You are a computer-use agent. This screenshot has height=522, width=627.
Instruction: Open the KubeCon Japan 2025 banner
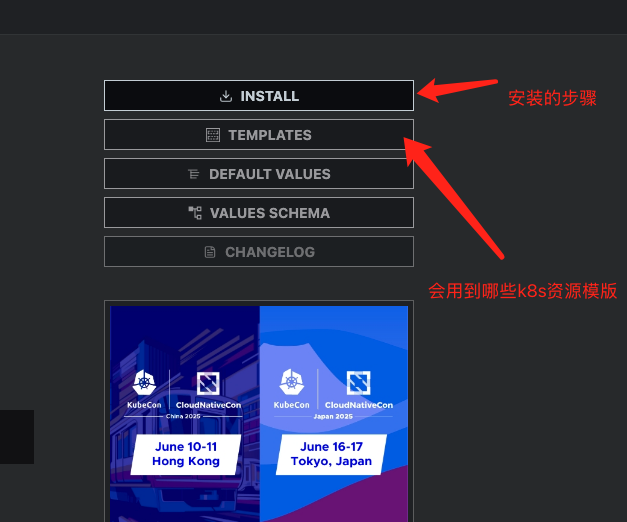(x=334, y=414)
